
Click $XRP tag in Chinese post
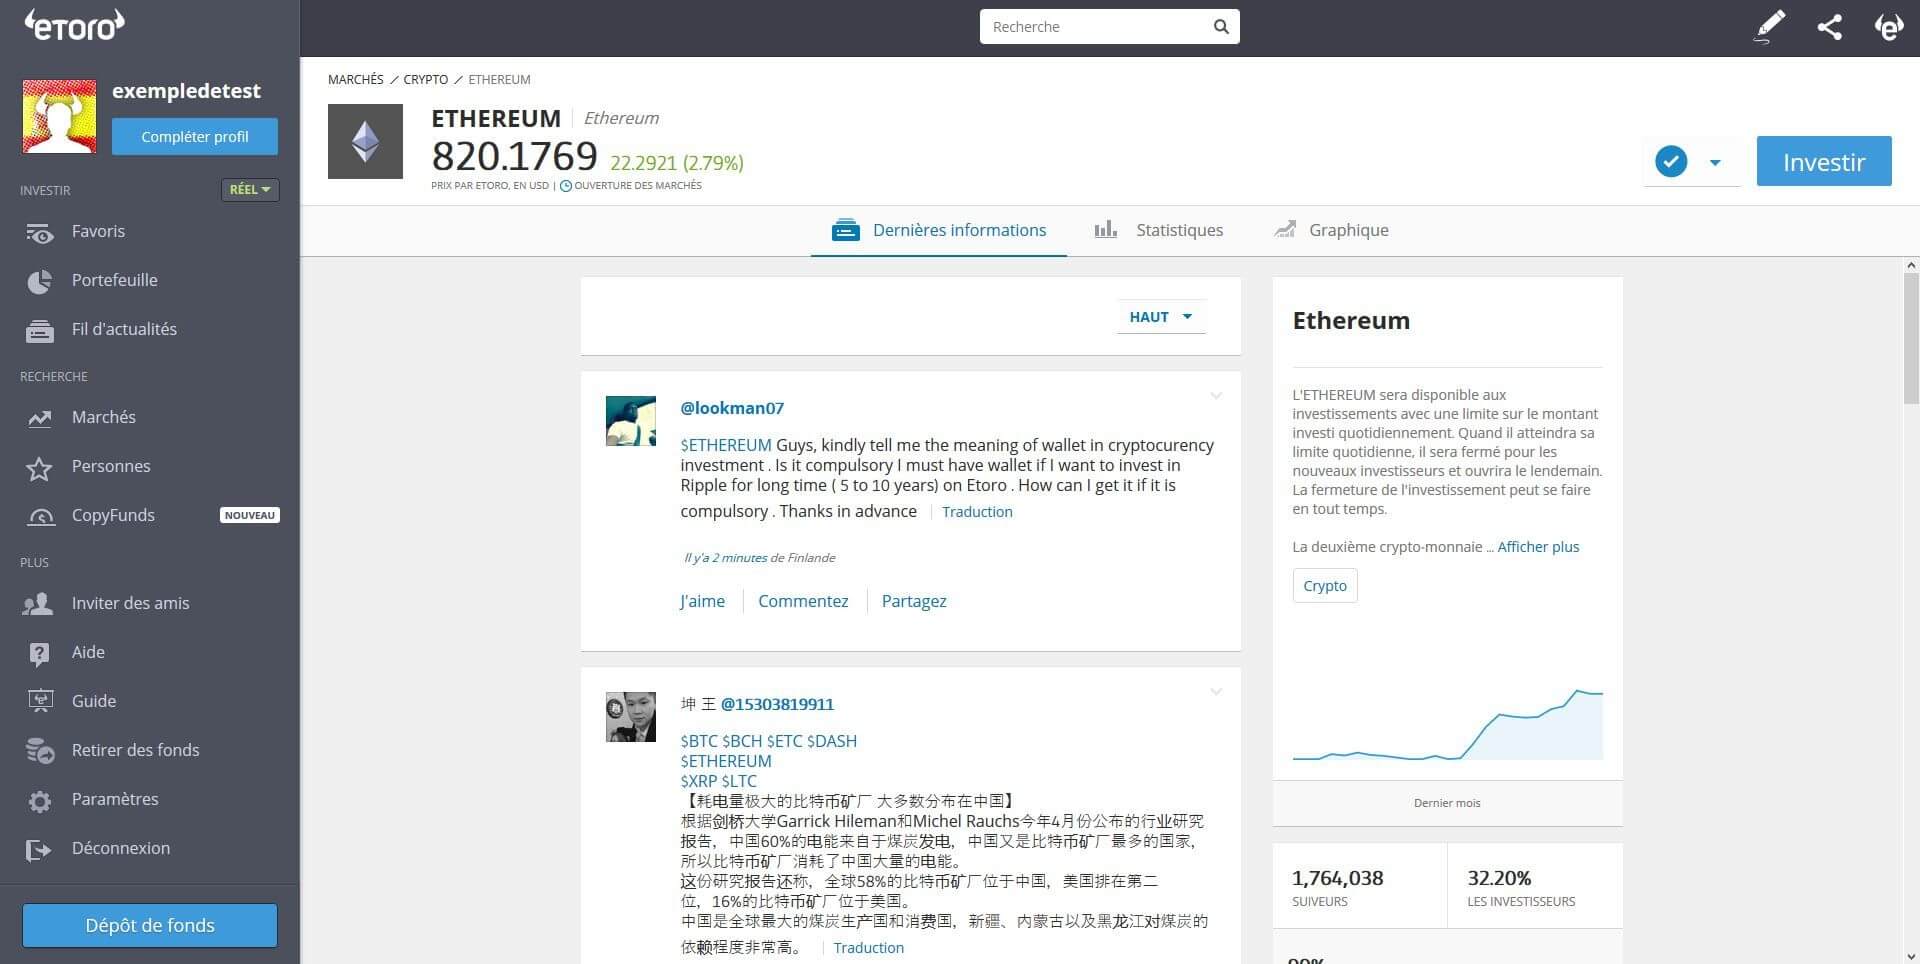[x=698, y=781]
